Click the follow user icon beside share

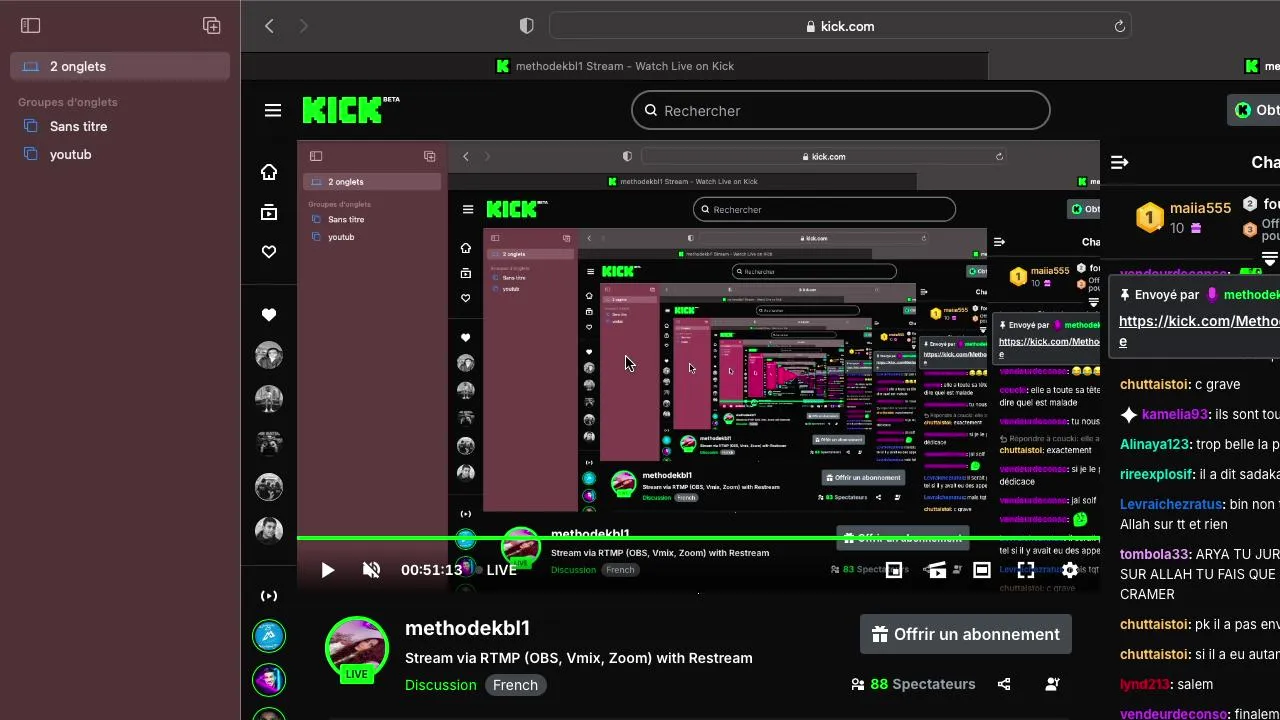coord(1052,684)
